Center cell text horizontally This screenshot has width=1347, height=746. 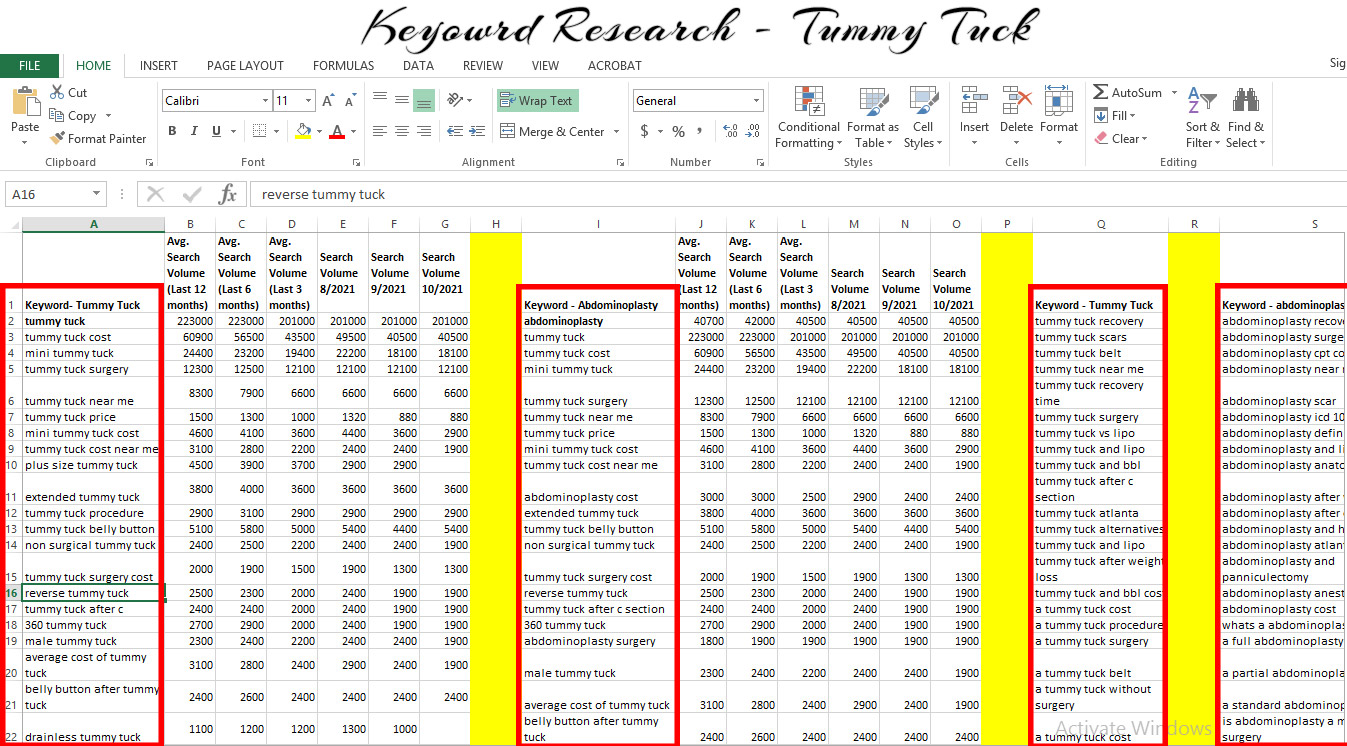click(402, 131)
